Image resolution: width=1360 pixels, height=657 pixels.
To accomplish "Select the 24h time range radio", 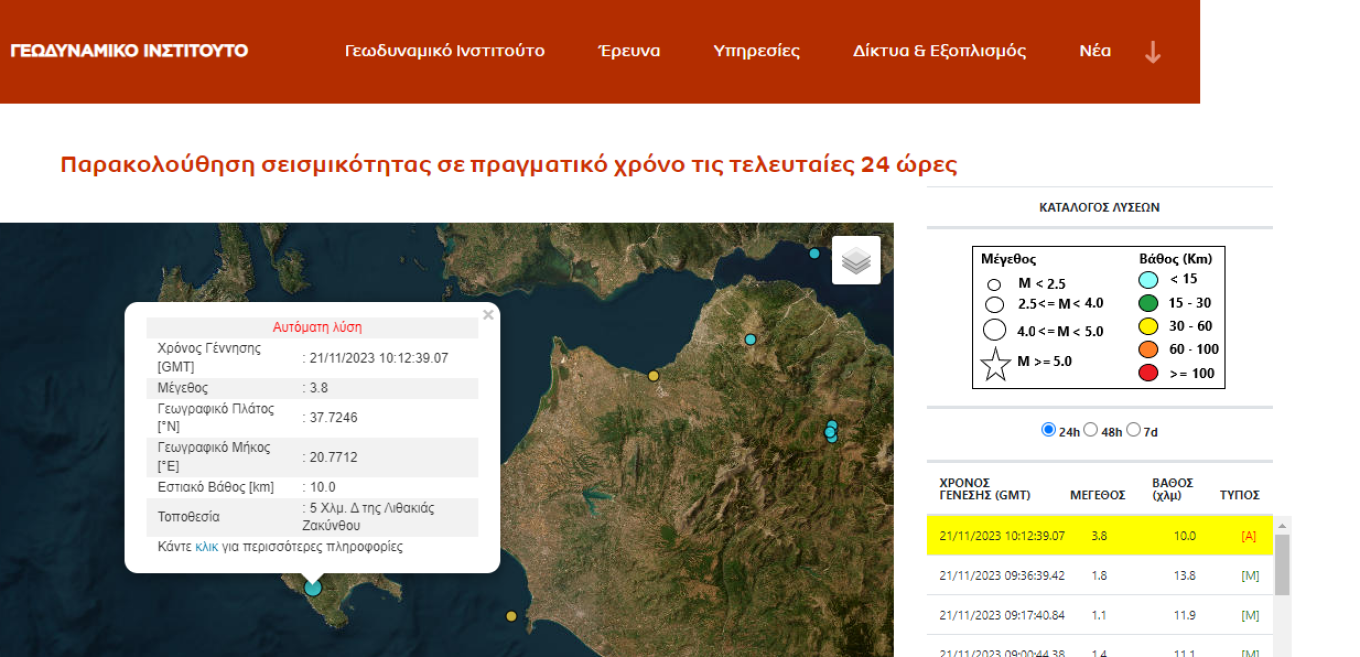I will [1048, 430].
